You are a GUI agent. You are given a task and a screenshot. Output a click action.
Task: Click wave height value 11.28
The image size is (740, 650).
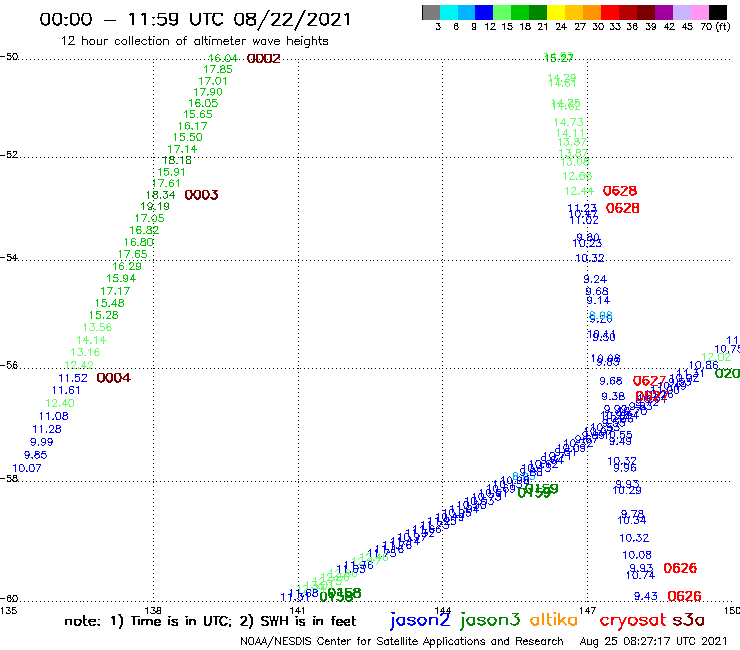(47, 429)
